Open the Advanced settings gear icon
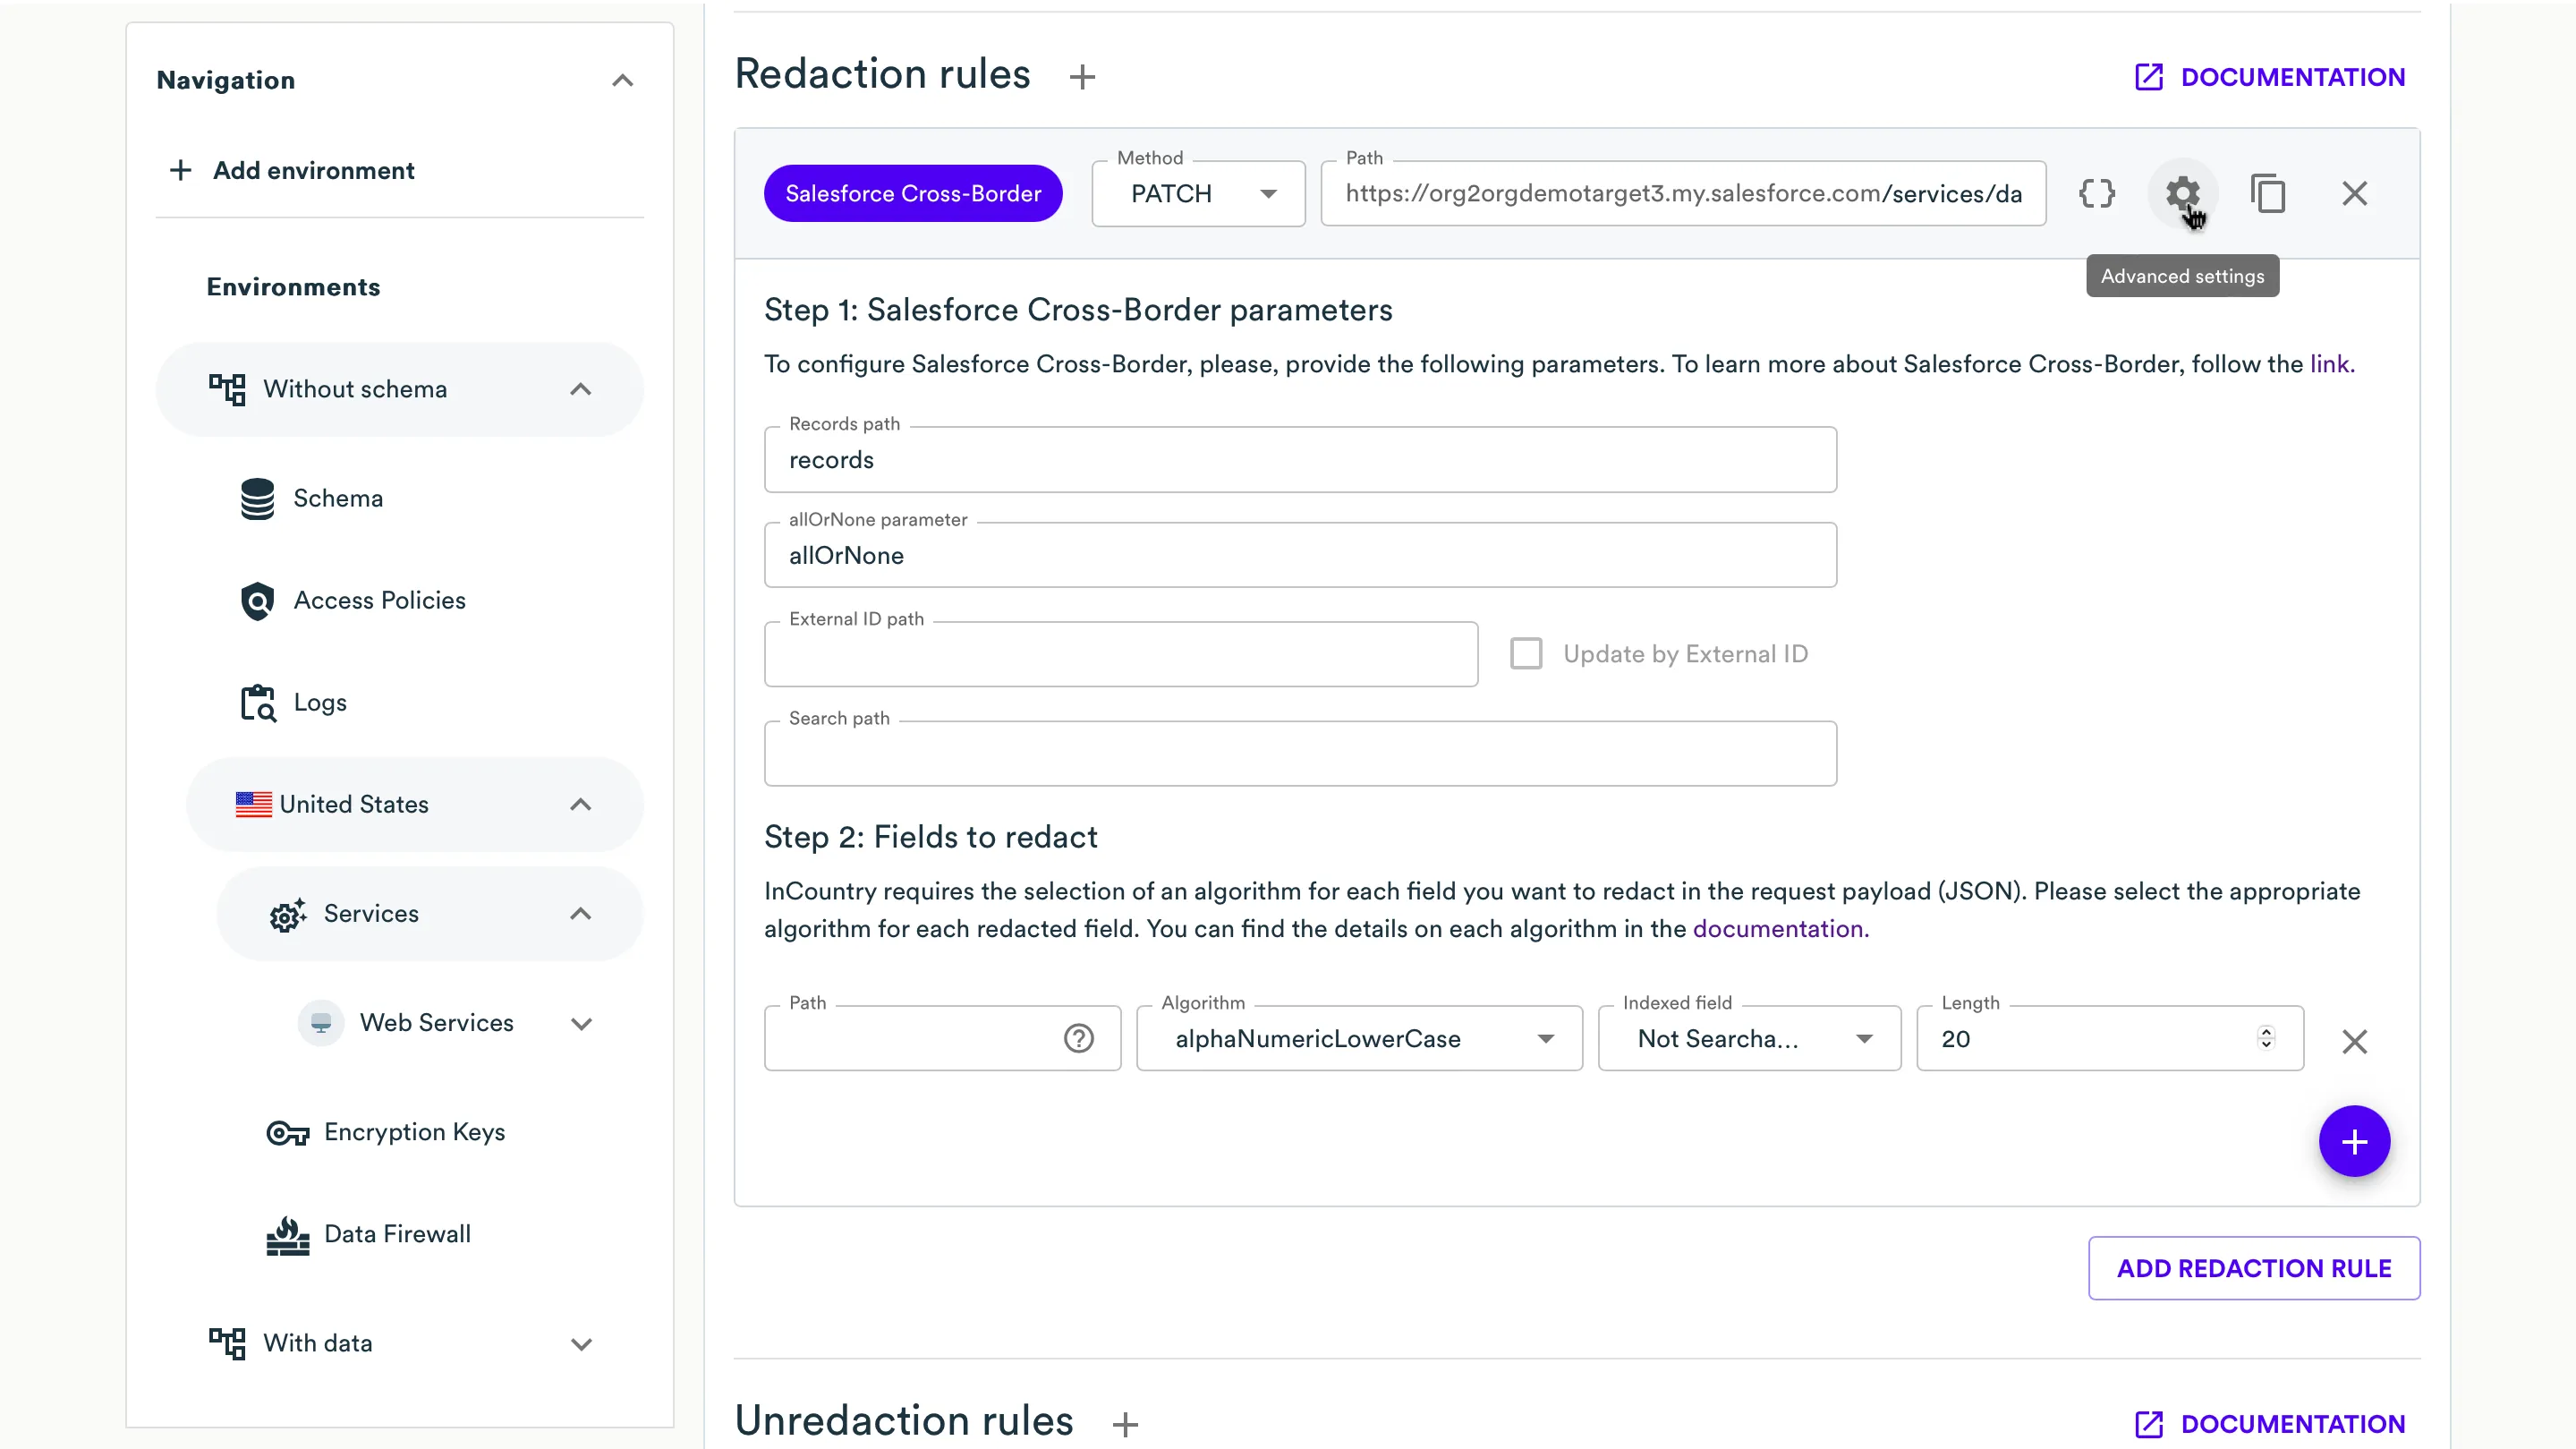The image size is (2576, 1449). [2182, 193]
